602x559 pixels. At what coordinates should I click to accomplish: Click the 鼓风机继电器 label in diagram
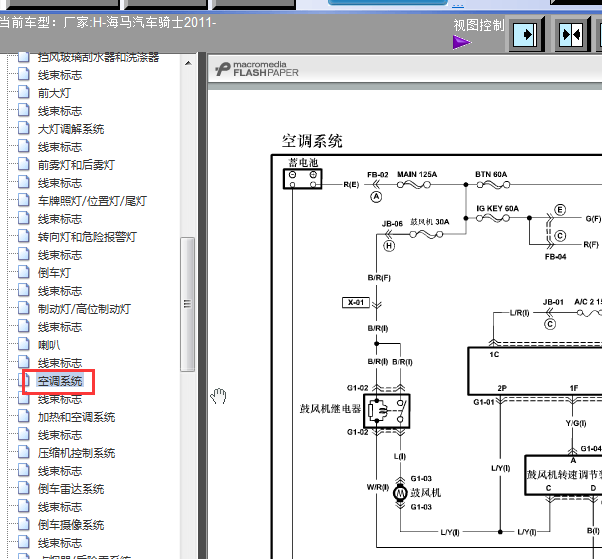(x=330, y=408)
